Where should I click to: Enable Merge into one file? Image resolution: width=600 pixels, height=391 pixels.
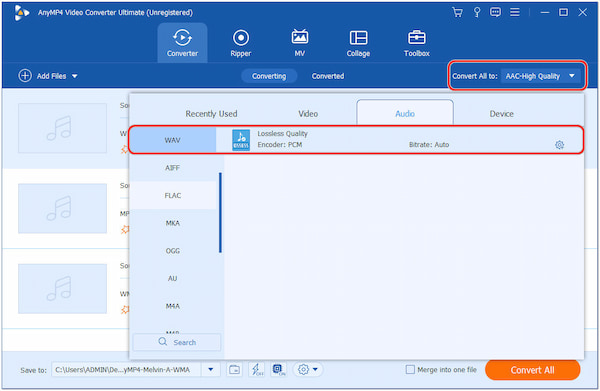[410, 370]
